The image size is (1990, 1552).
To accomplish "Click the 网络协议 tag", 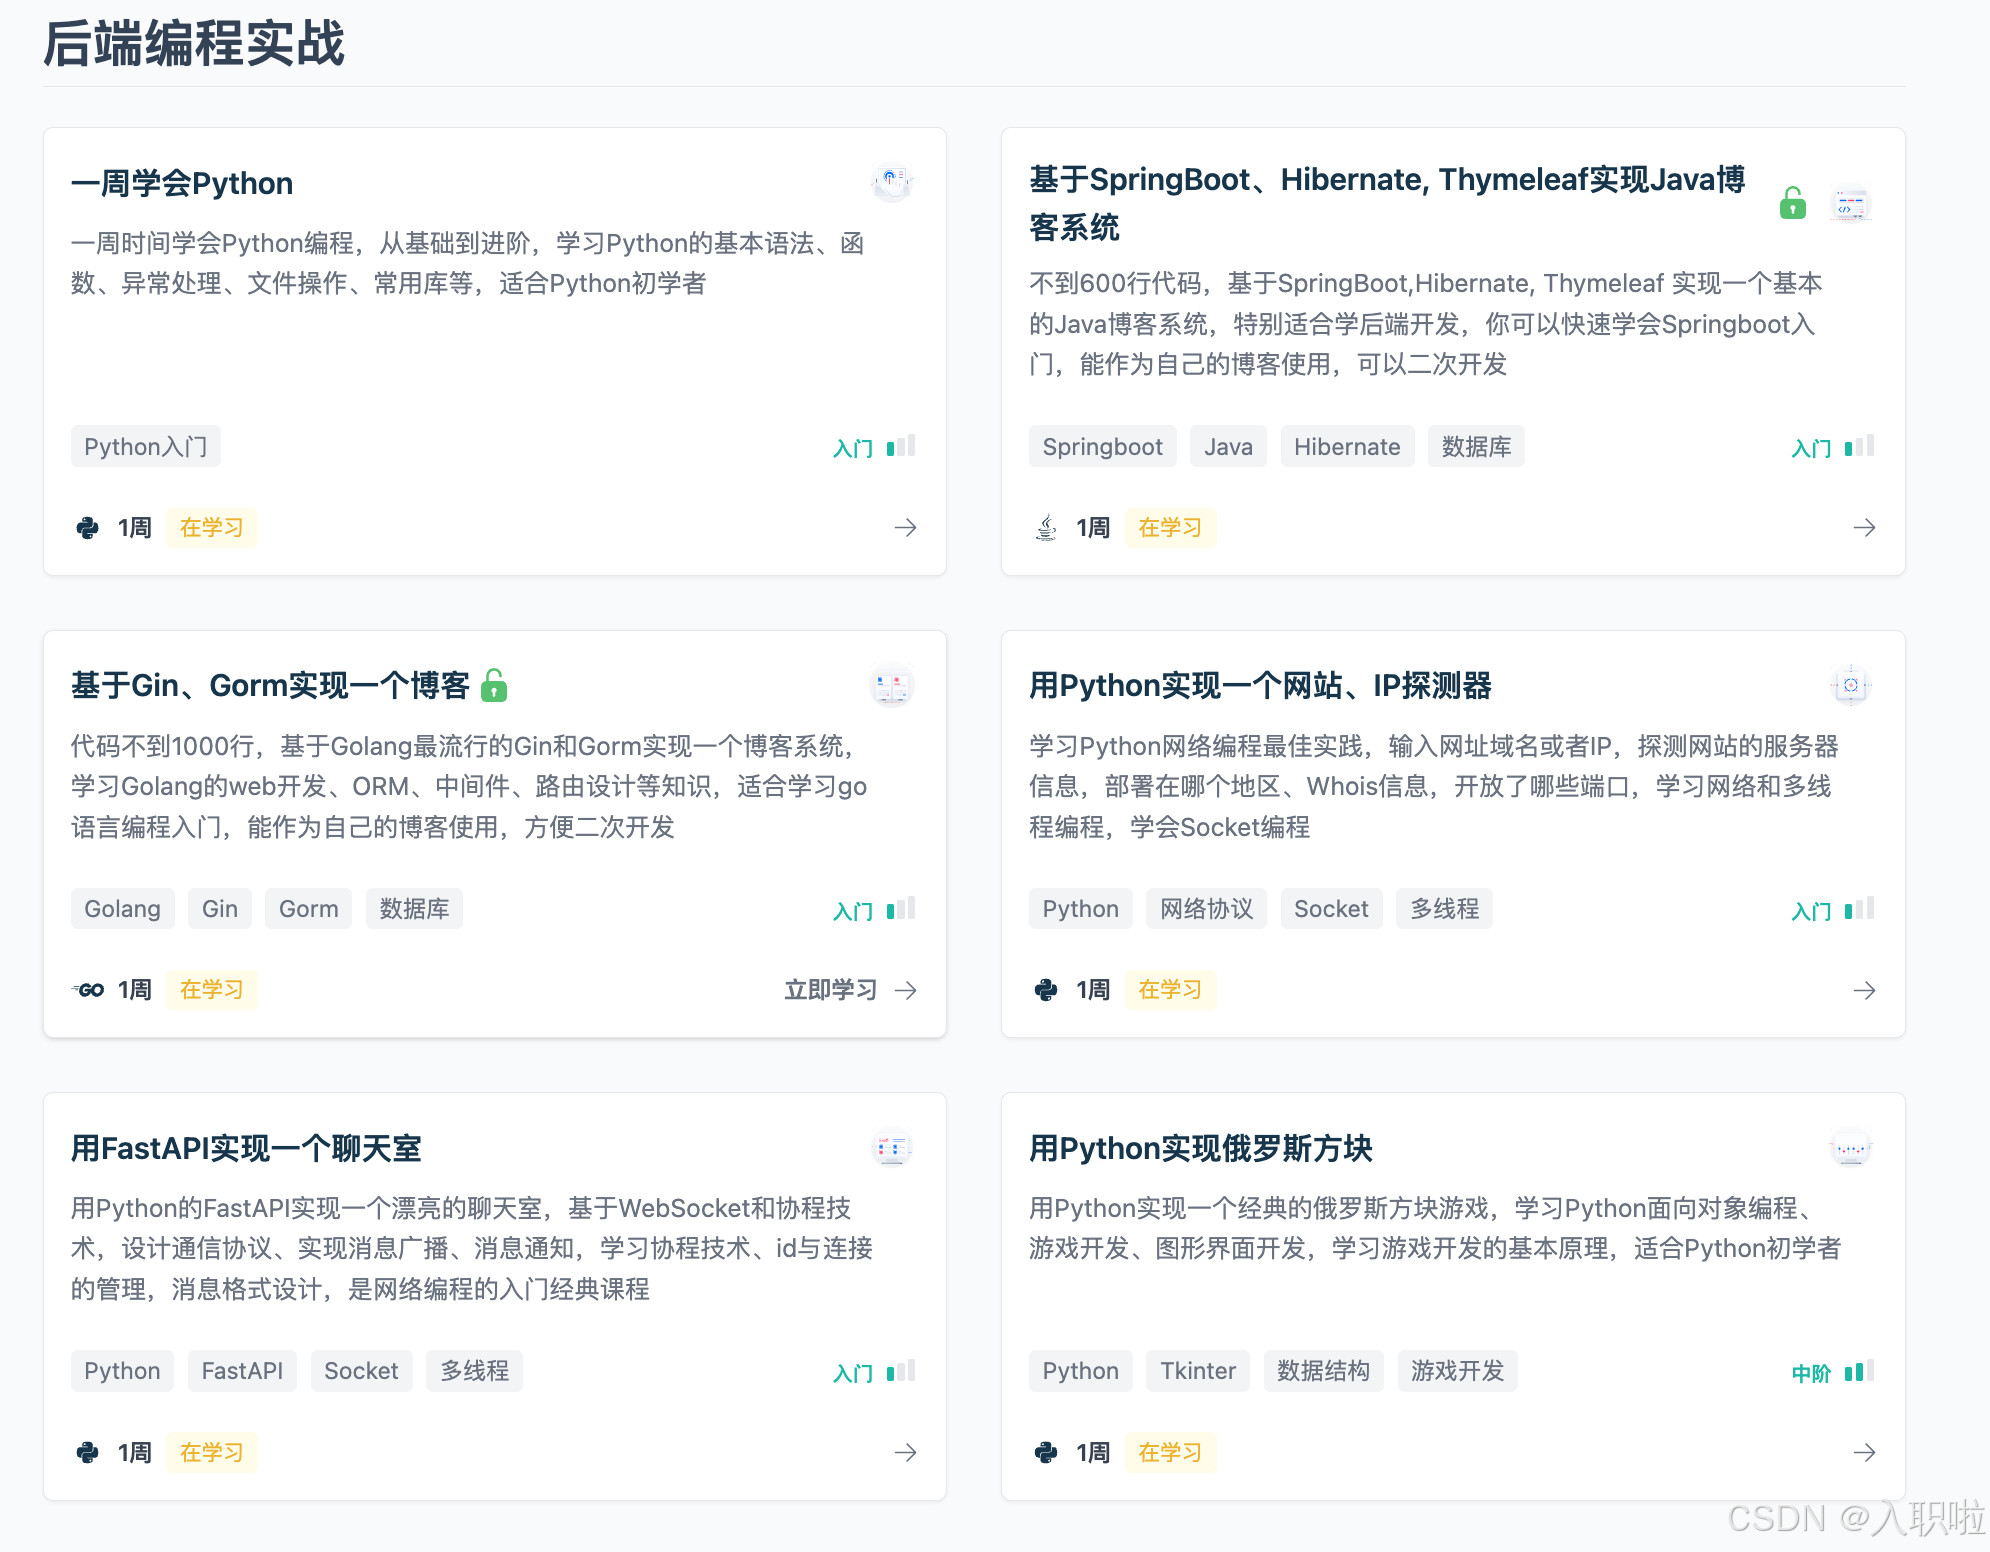I will tap(1206, 908).
